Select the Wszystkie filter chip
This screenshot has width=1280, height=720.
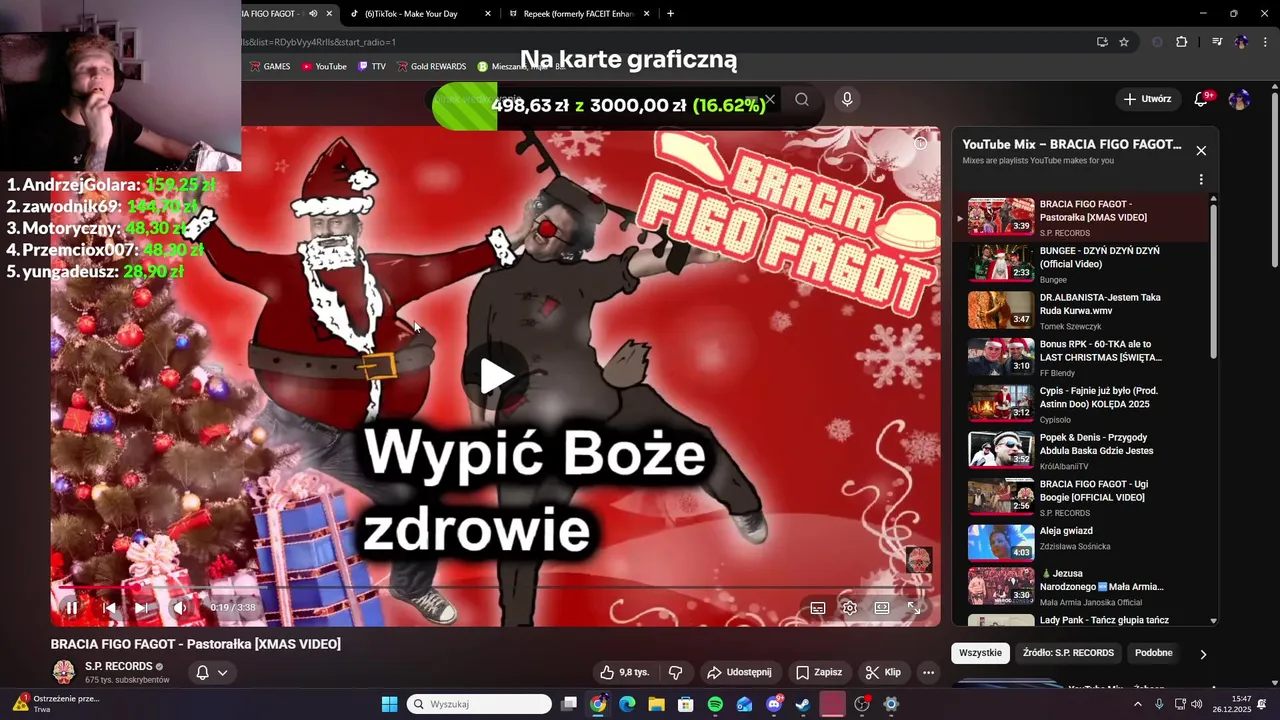(x=980, y=653)
